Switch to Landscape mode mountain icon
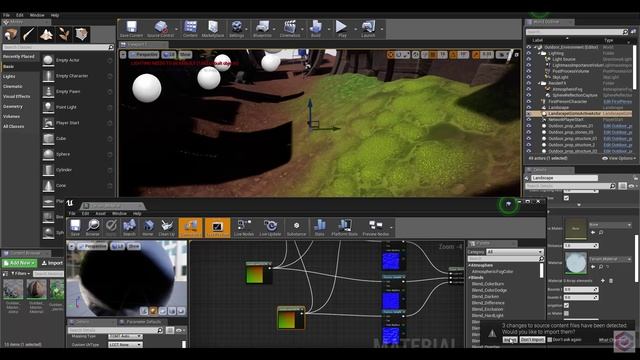The width and height of the screenshot is (640, 360). pyautogui.click(x=46, y=34)
